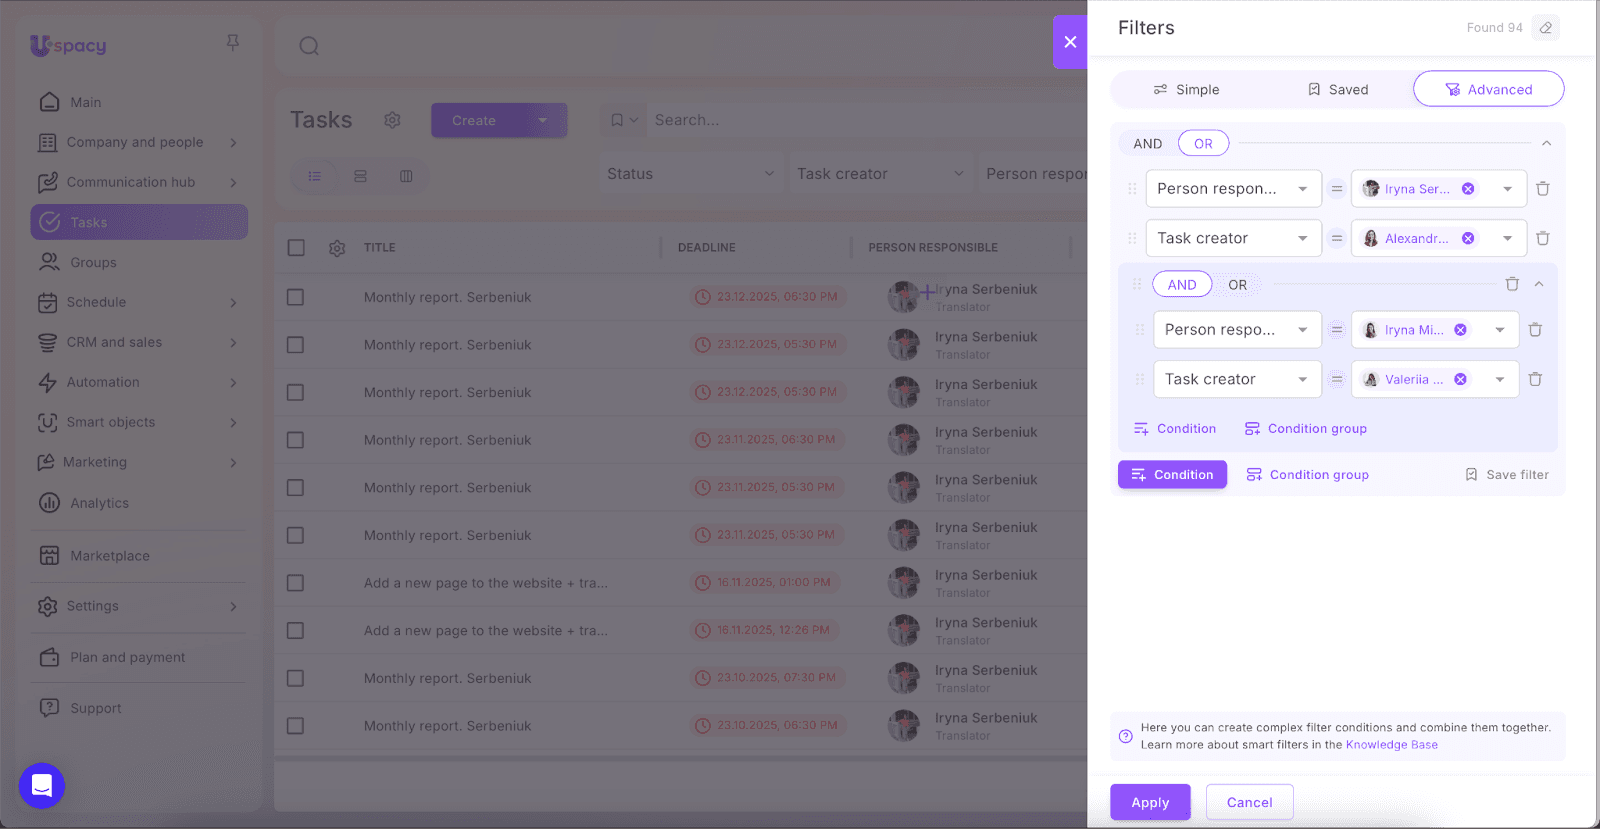Image resolution: width=1600 pixels, height=829 pixels.
Task: Open the nested Task creator field dropdown
Action: click(1237, 380)
